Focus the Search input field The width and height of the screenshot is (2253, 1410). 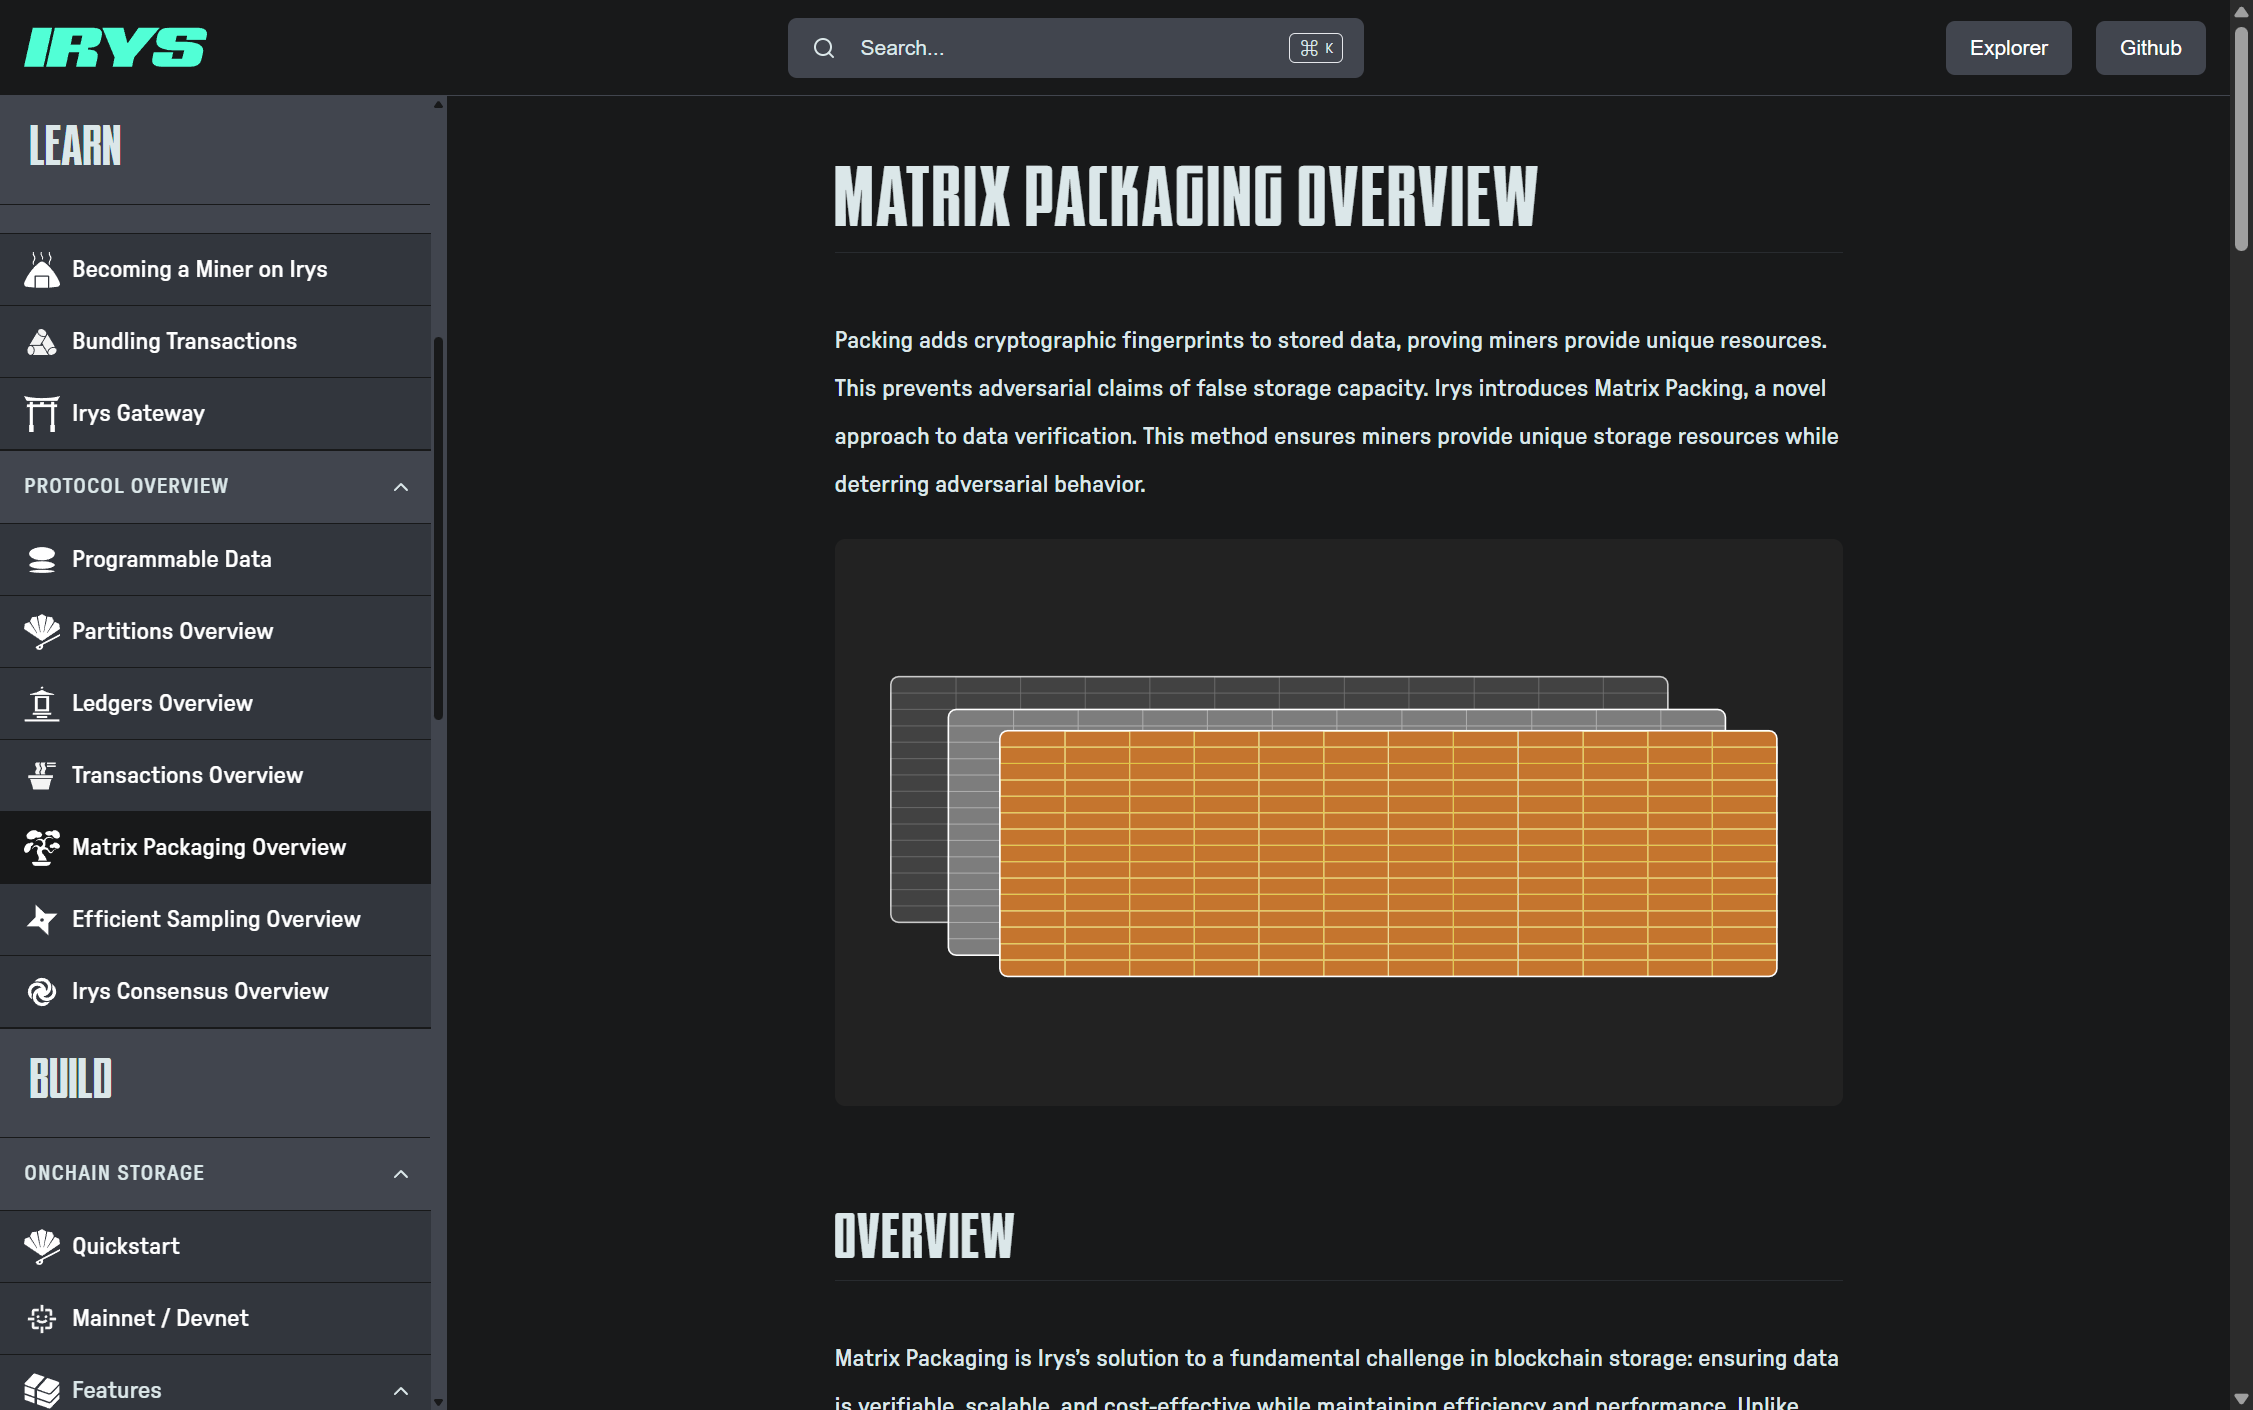point(1075,48)
